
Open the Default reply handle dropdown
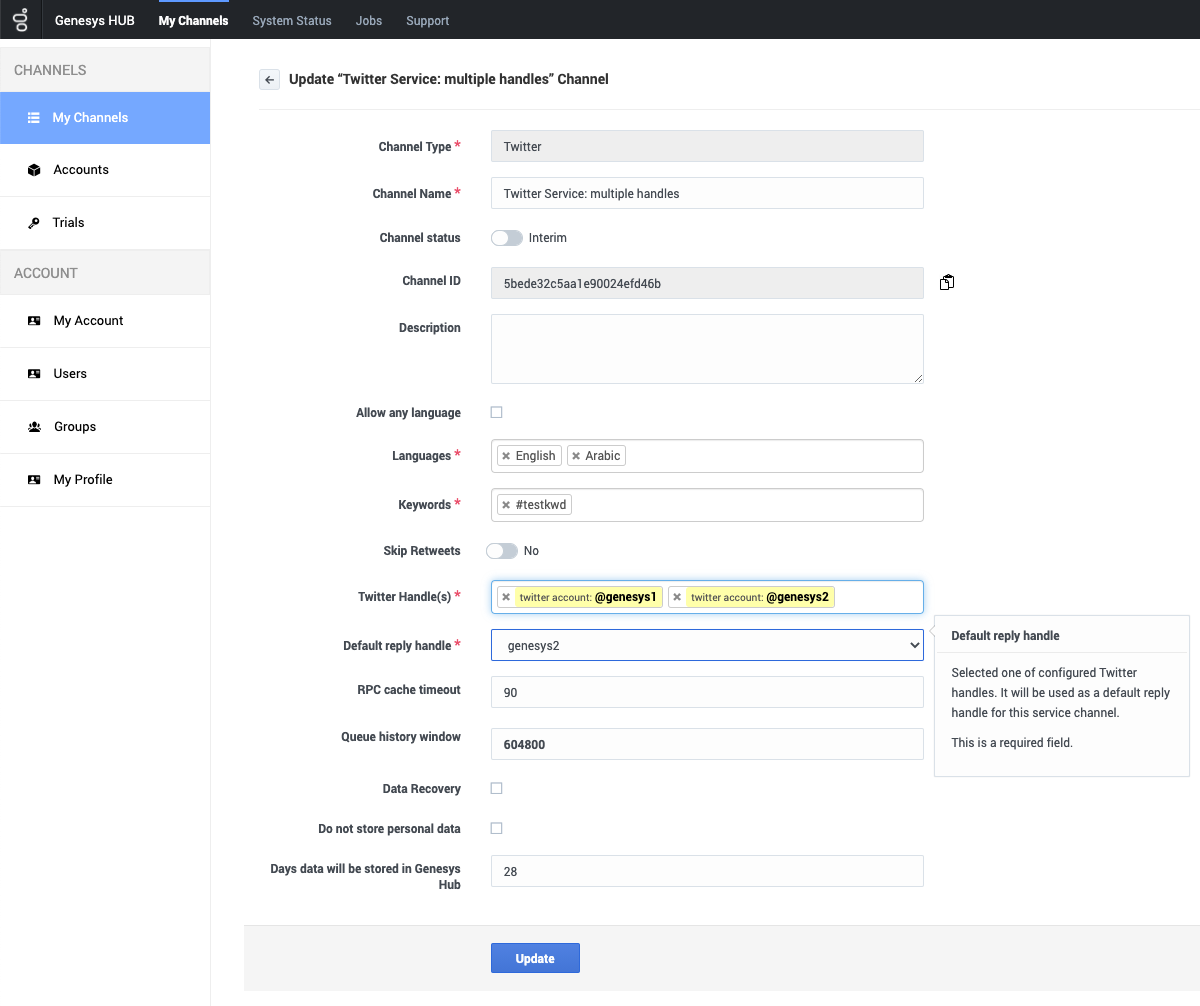click(x=707, y=645)
